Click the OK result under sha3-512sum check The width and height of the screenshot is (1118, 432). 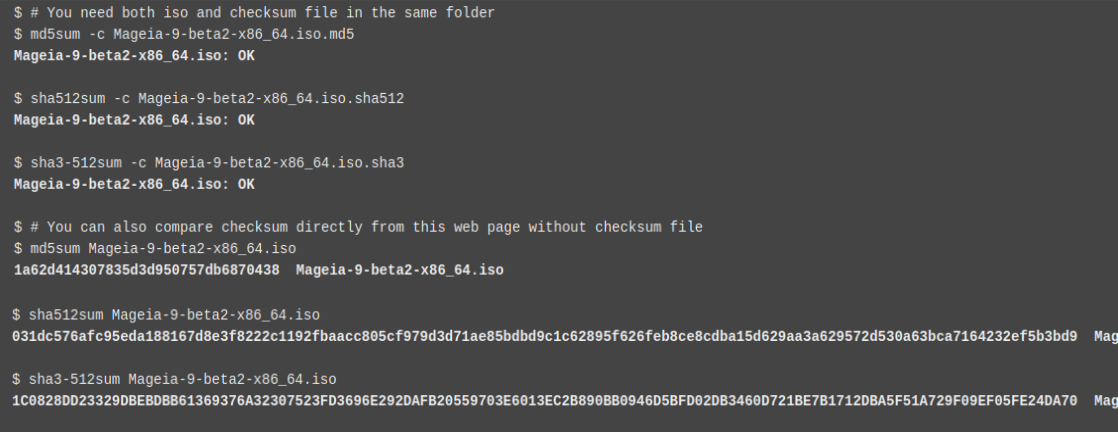point(246,184)
